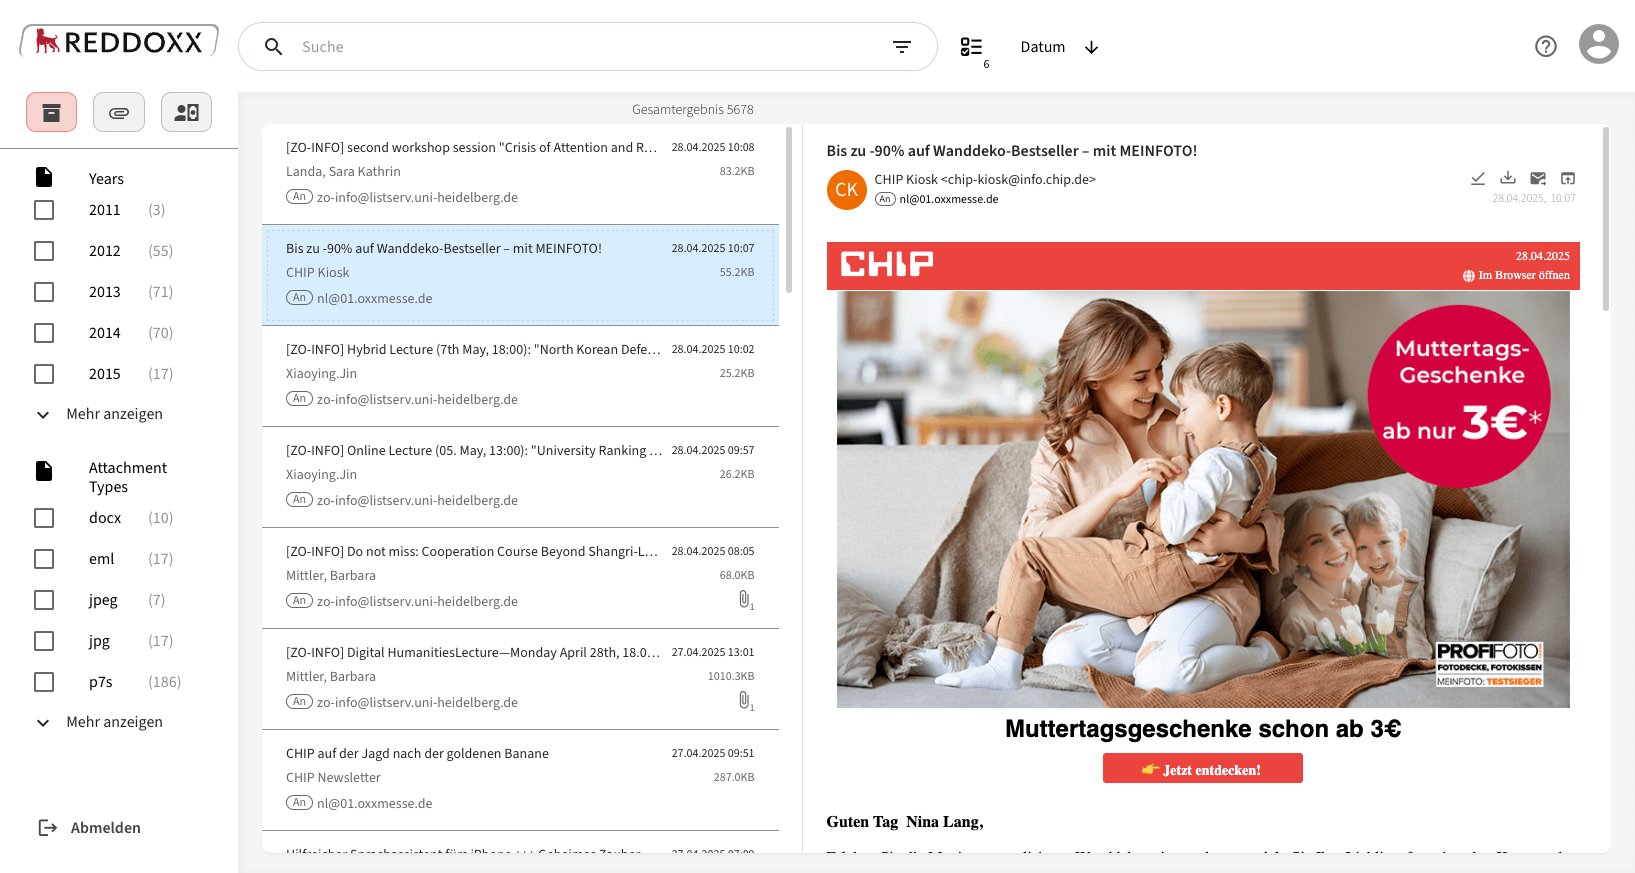Click the 'An' recipient badge in the opened email header
The height and width of the screenshot is (873, 1635).
[x=885, y=199]
